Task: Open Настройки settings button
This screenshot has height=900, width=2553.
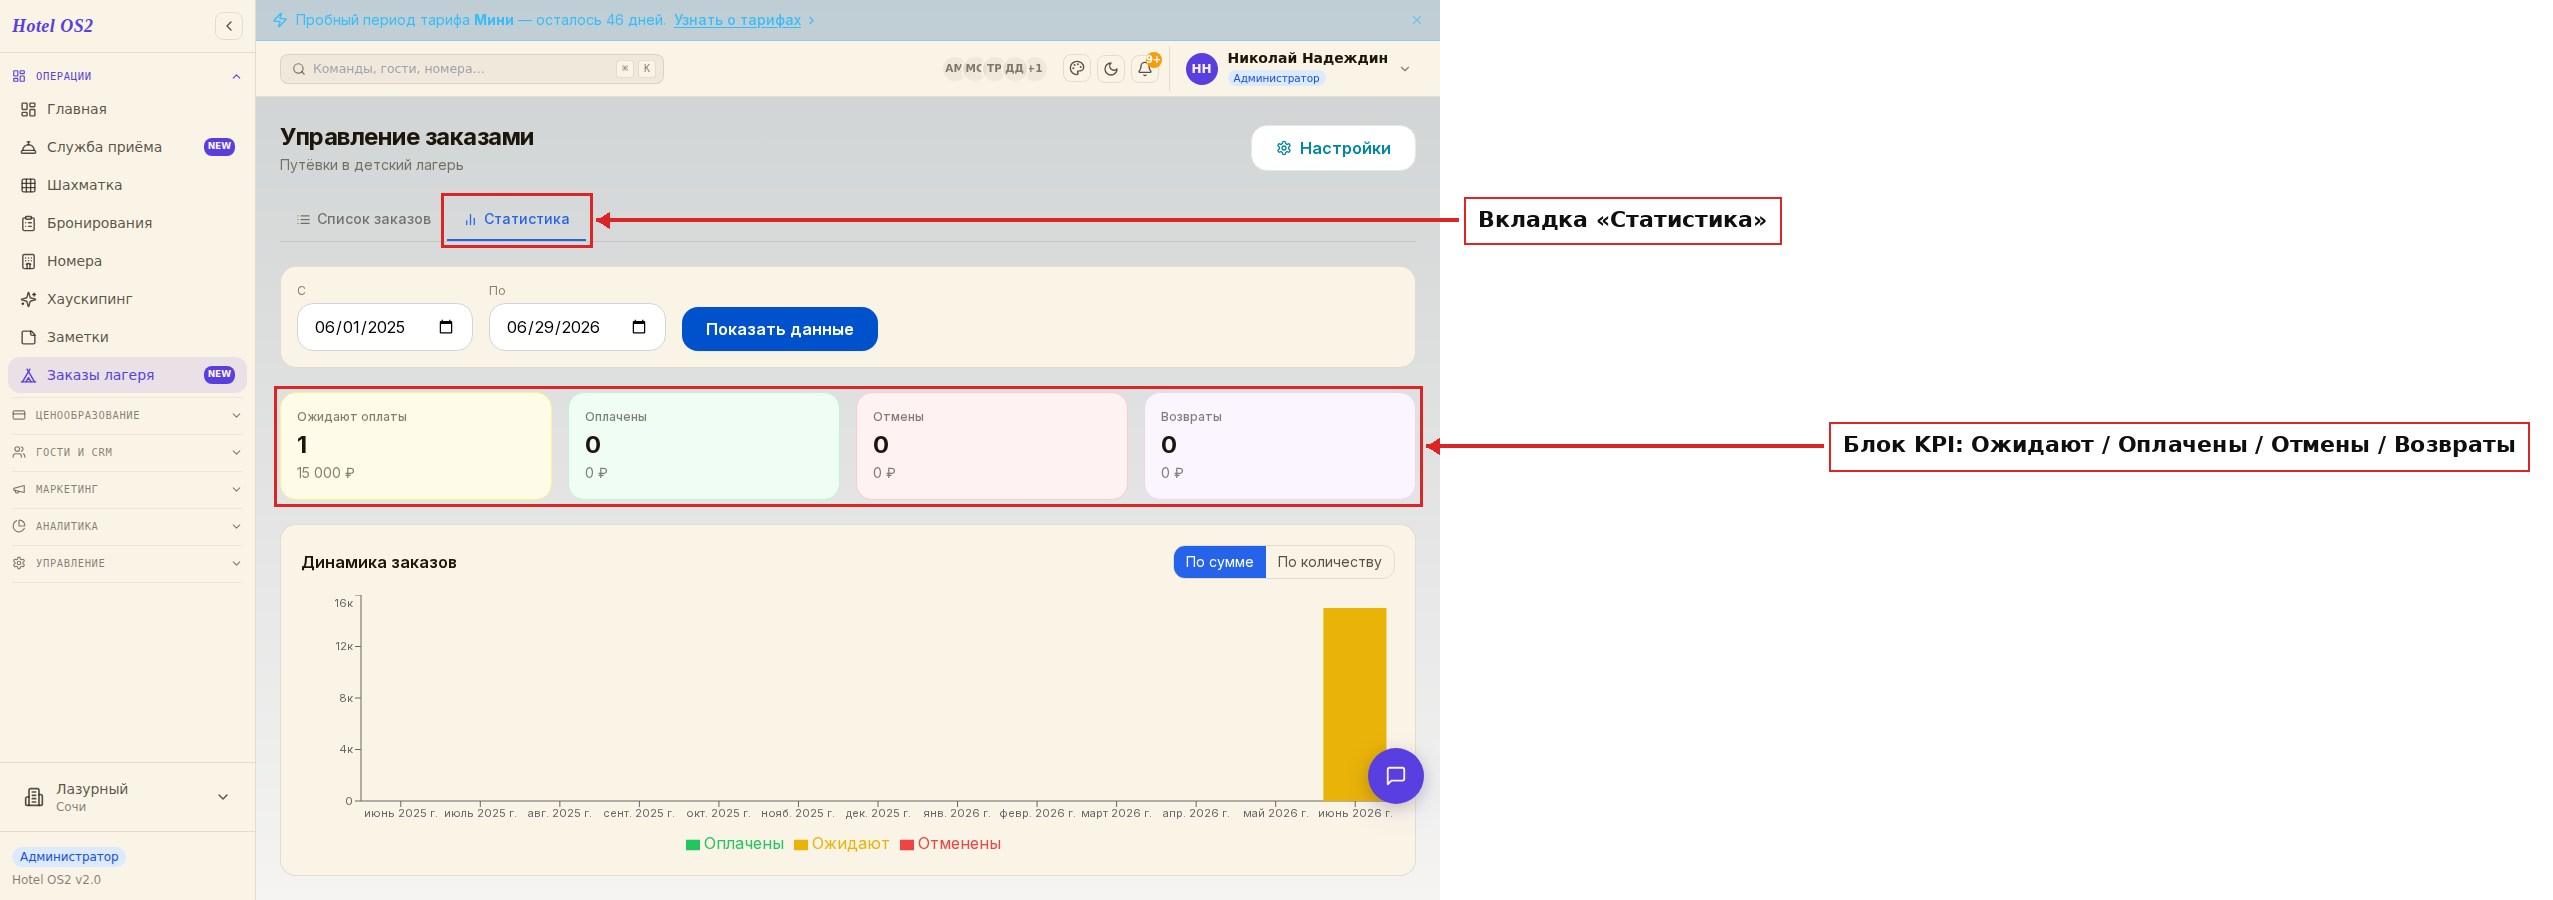Action: coord(1333,148)
